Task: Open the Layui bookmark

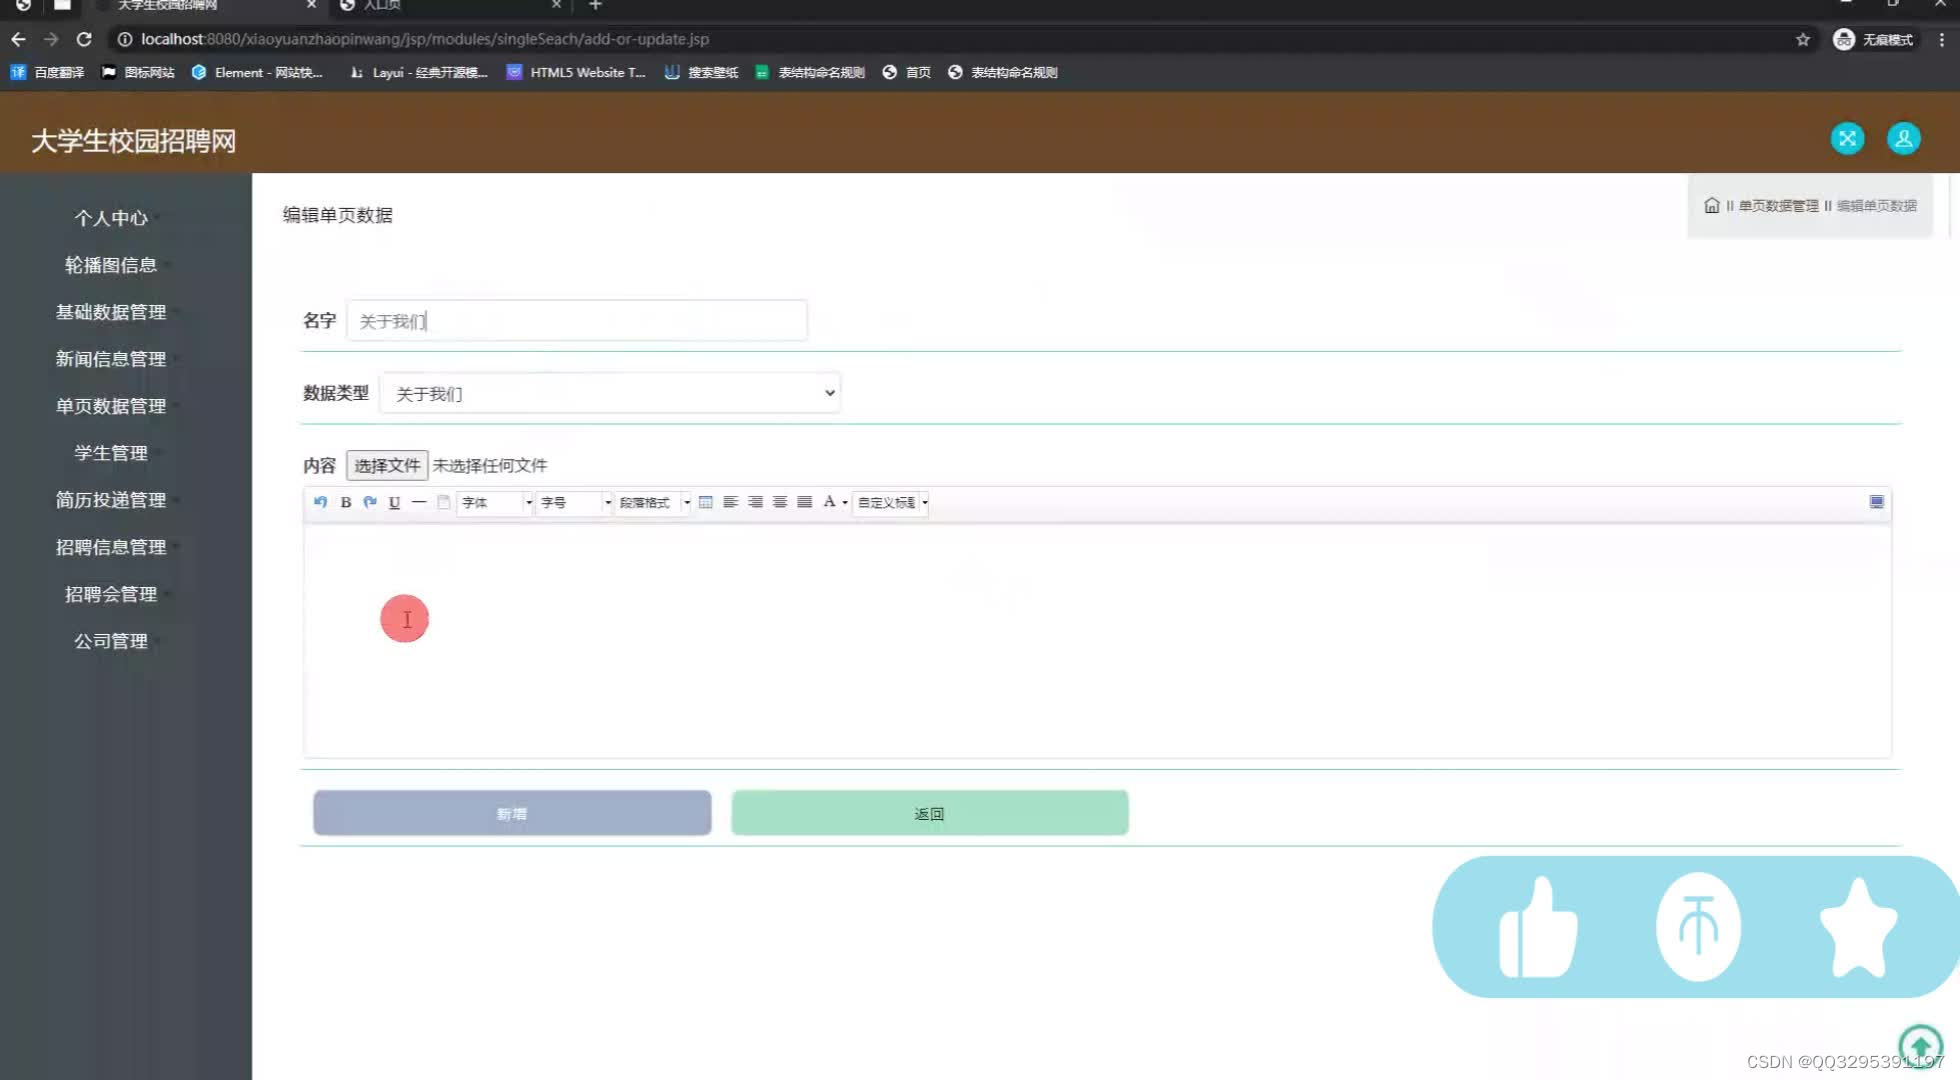Action: 419,72
